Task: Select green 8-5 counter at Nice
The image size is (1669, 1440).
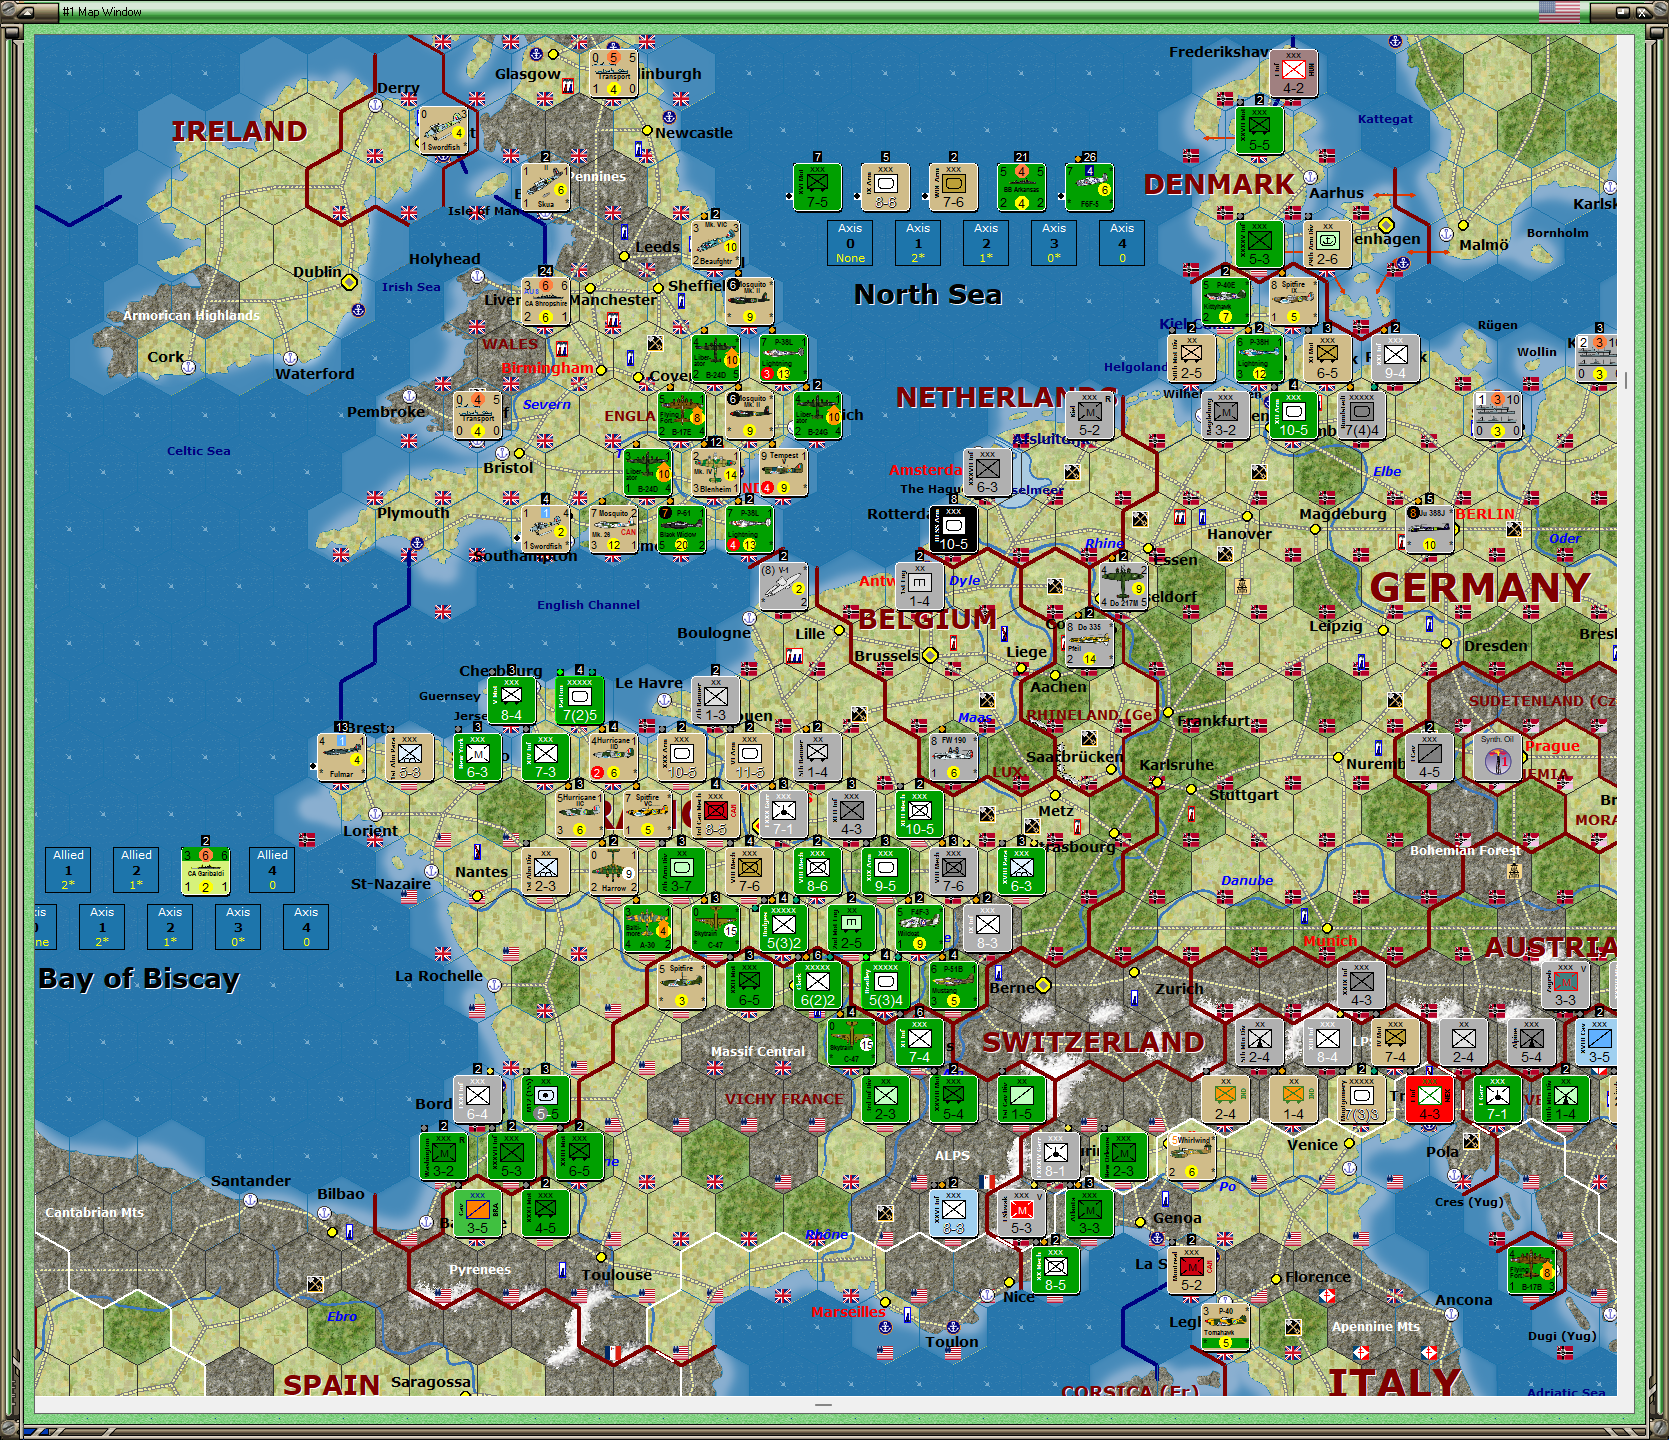Action: point(1055,1270)
